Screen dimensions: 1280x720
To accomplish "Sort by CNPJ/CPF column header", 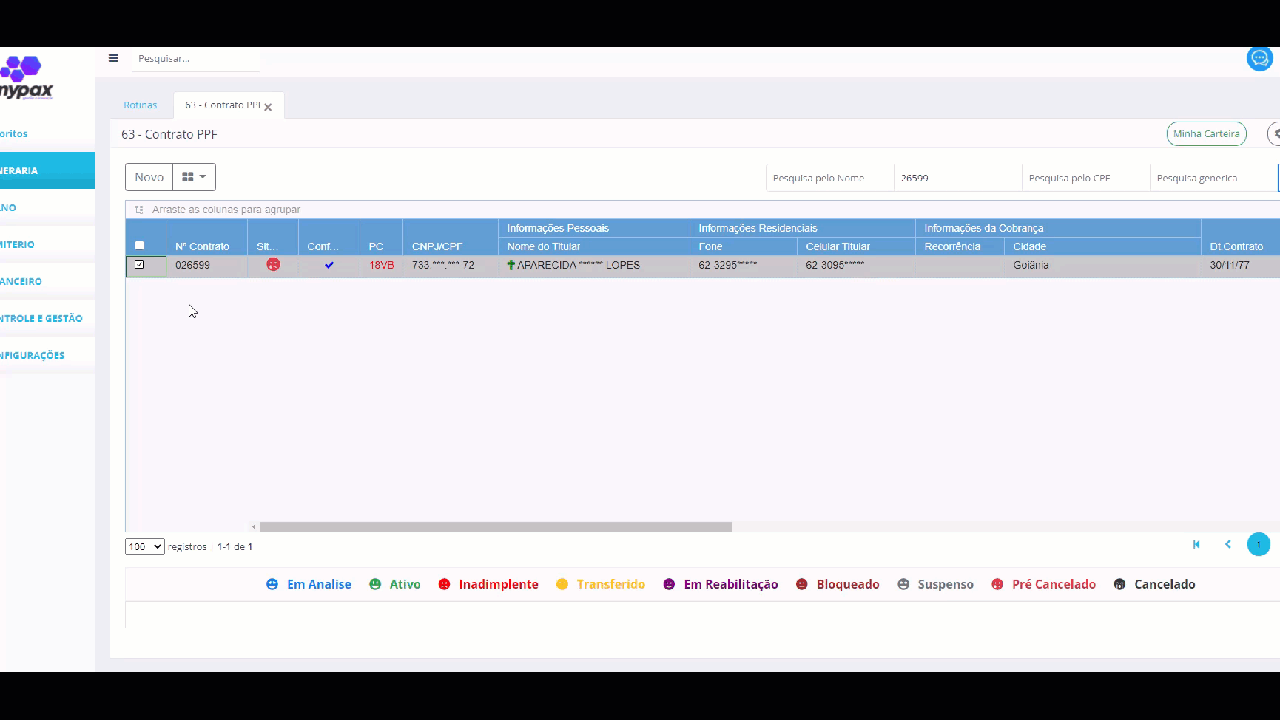I will click(x=450, y=237).
